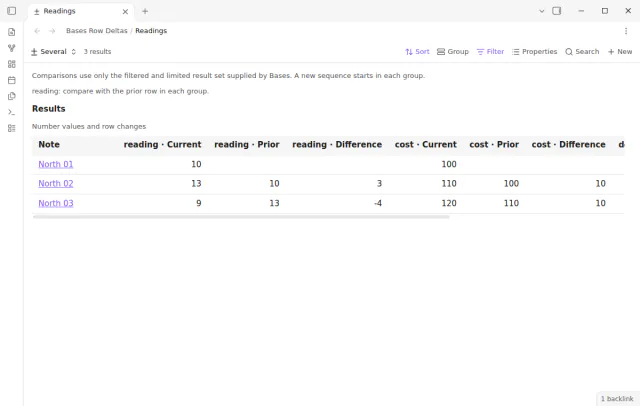Viewport: 640px width, 406px height.
Task: Open graph view from the ribbon
Action: (x=11, y=48)
